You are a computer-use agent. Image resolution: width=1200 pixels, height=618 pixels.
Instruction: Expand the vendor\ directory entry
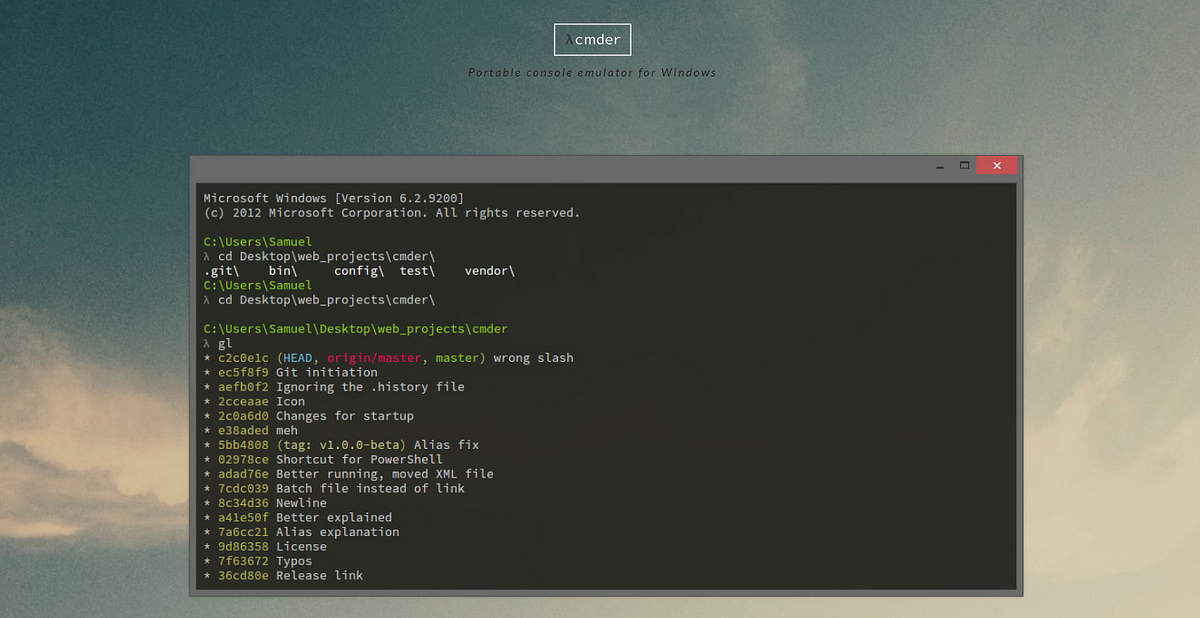[489, 270]
